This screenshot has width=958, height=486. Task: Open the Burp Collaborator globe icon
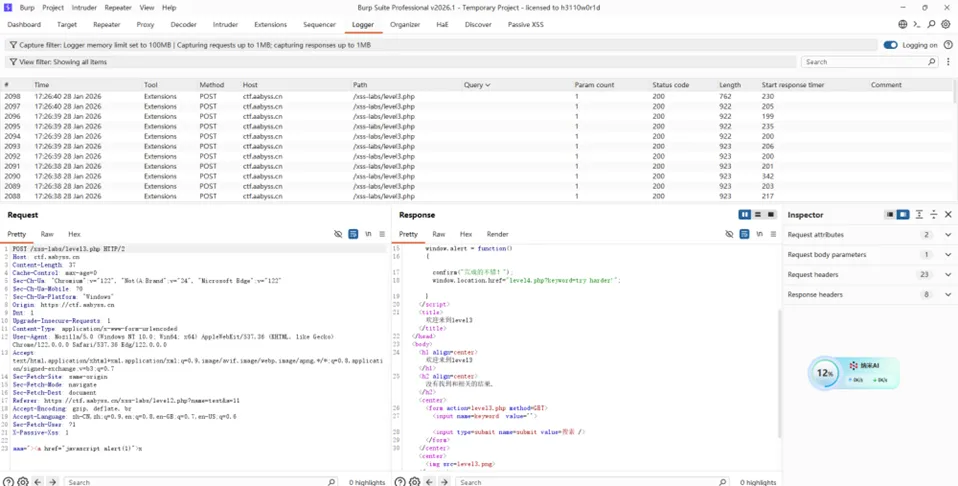point(902,24)
